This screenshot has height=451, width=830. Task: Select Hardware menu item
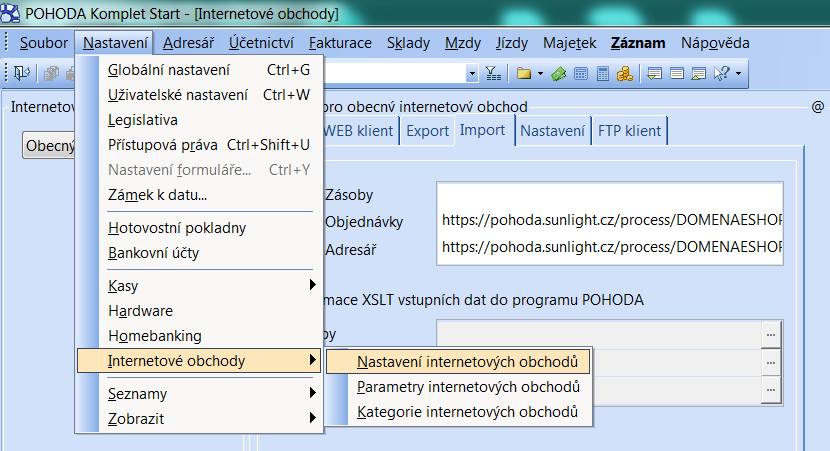[199, 311]
